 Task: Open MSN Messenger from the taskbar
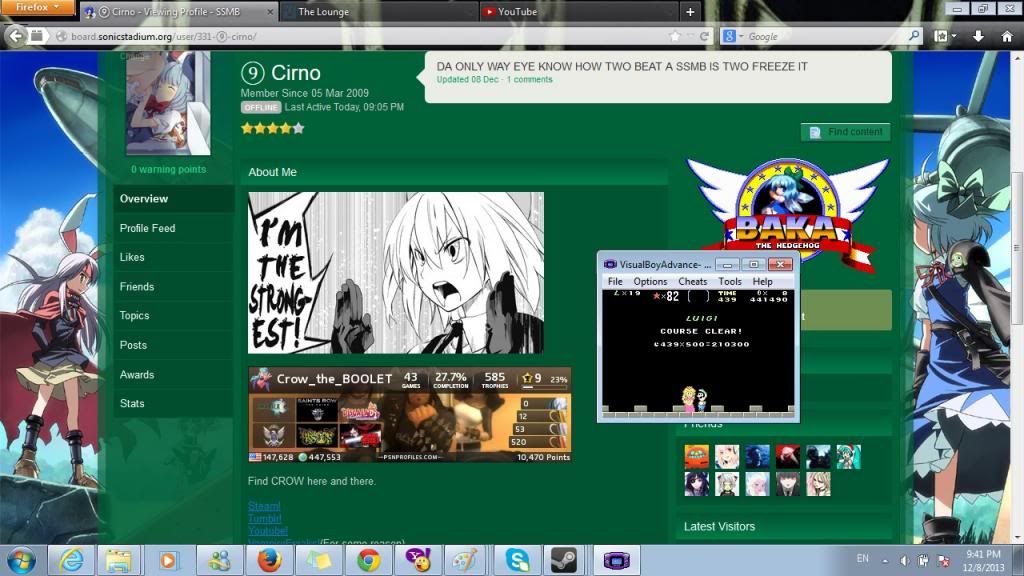220,560
